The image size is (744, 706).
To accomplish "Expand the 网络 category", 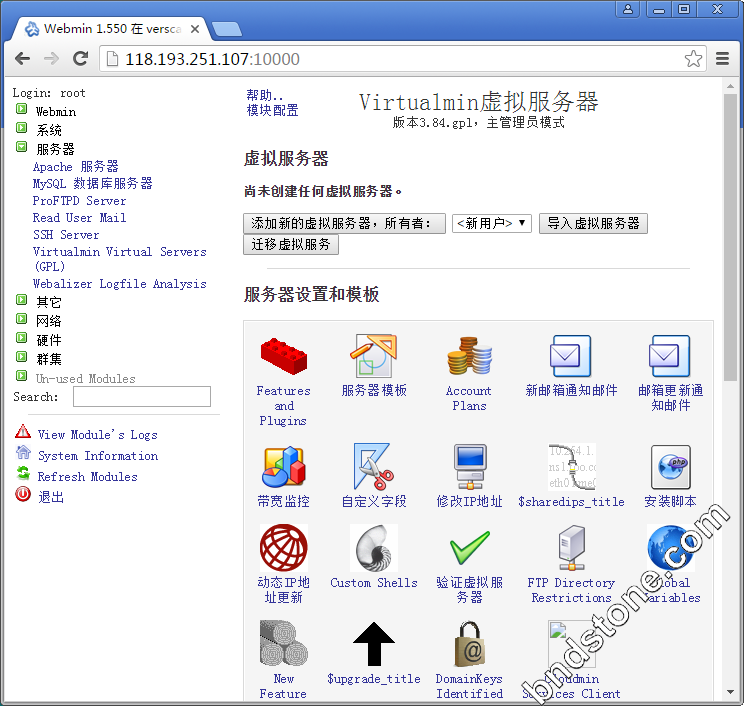I will 22,319.
